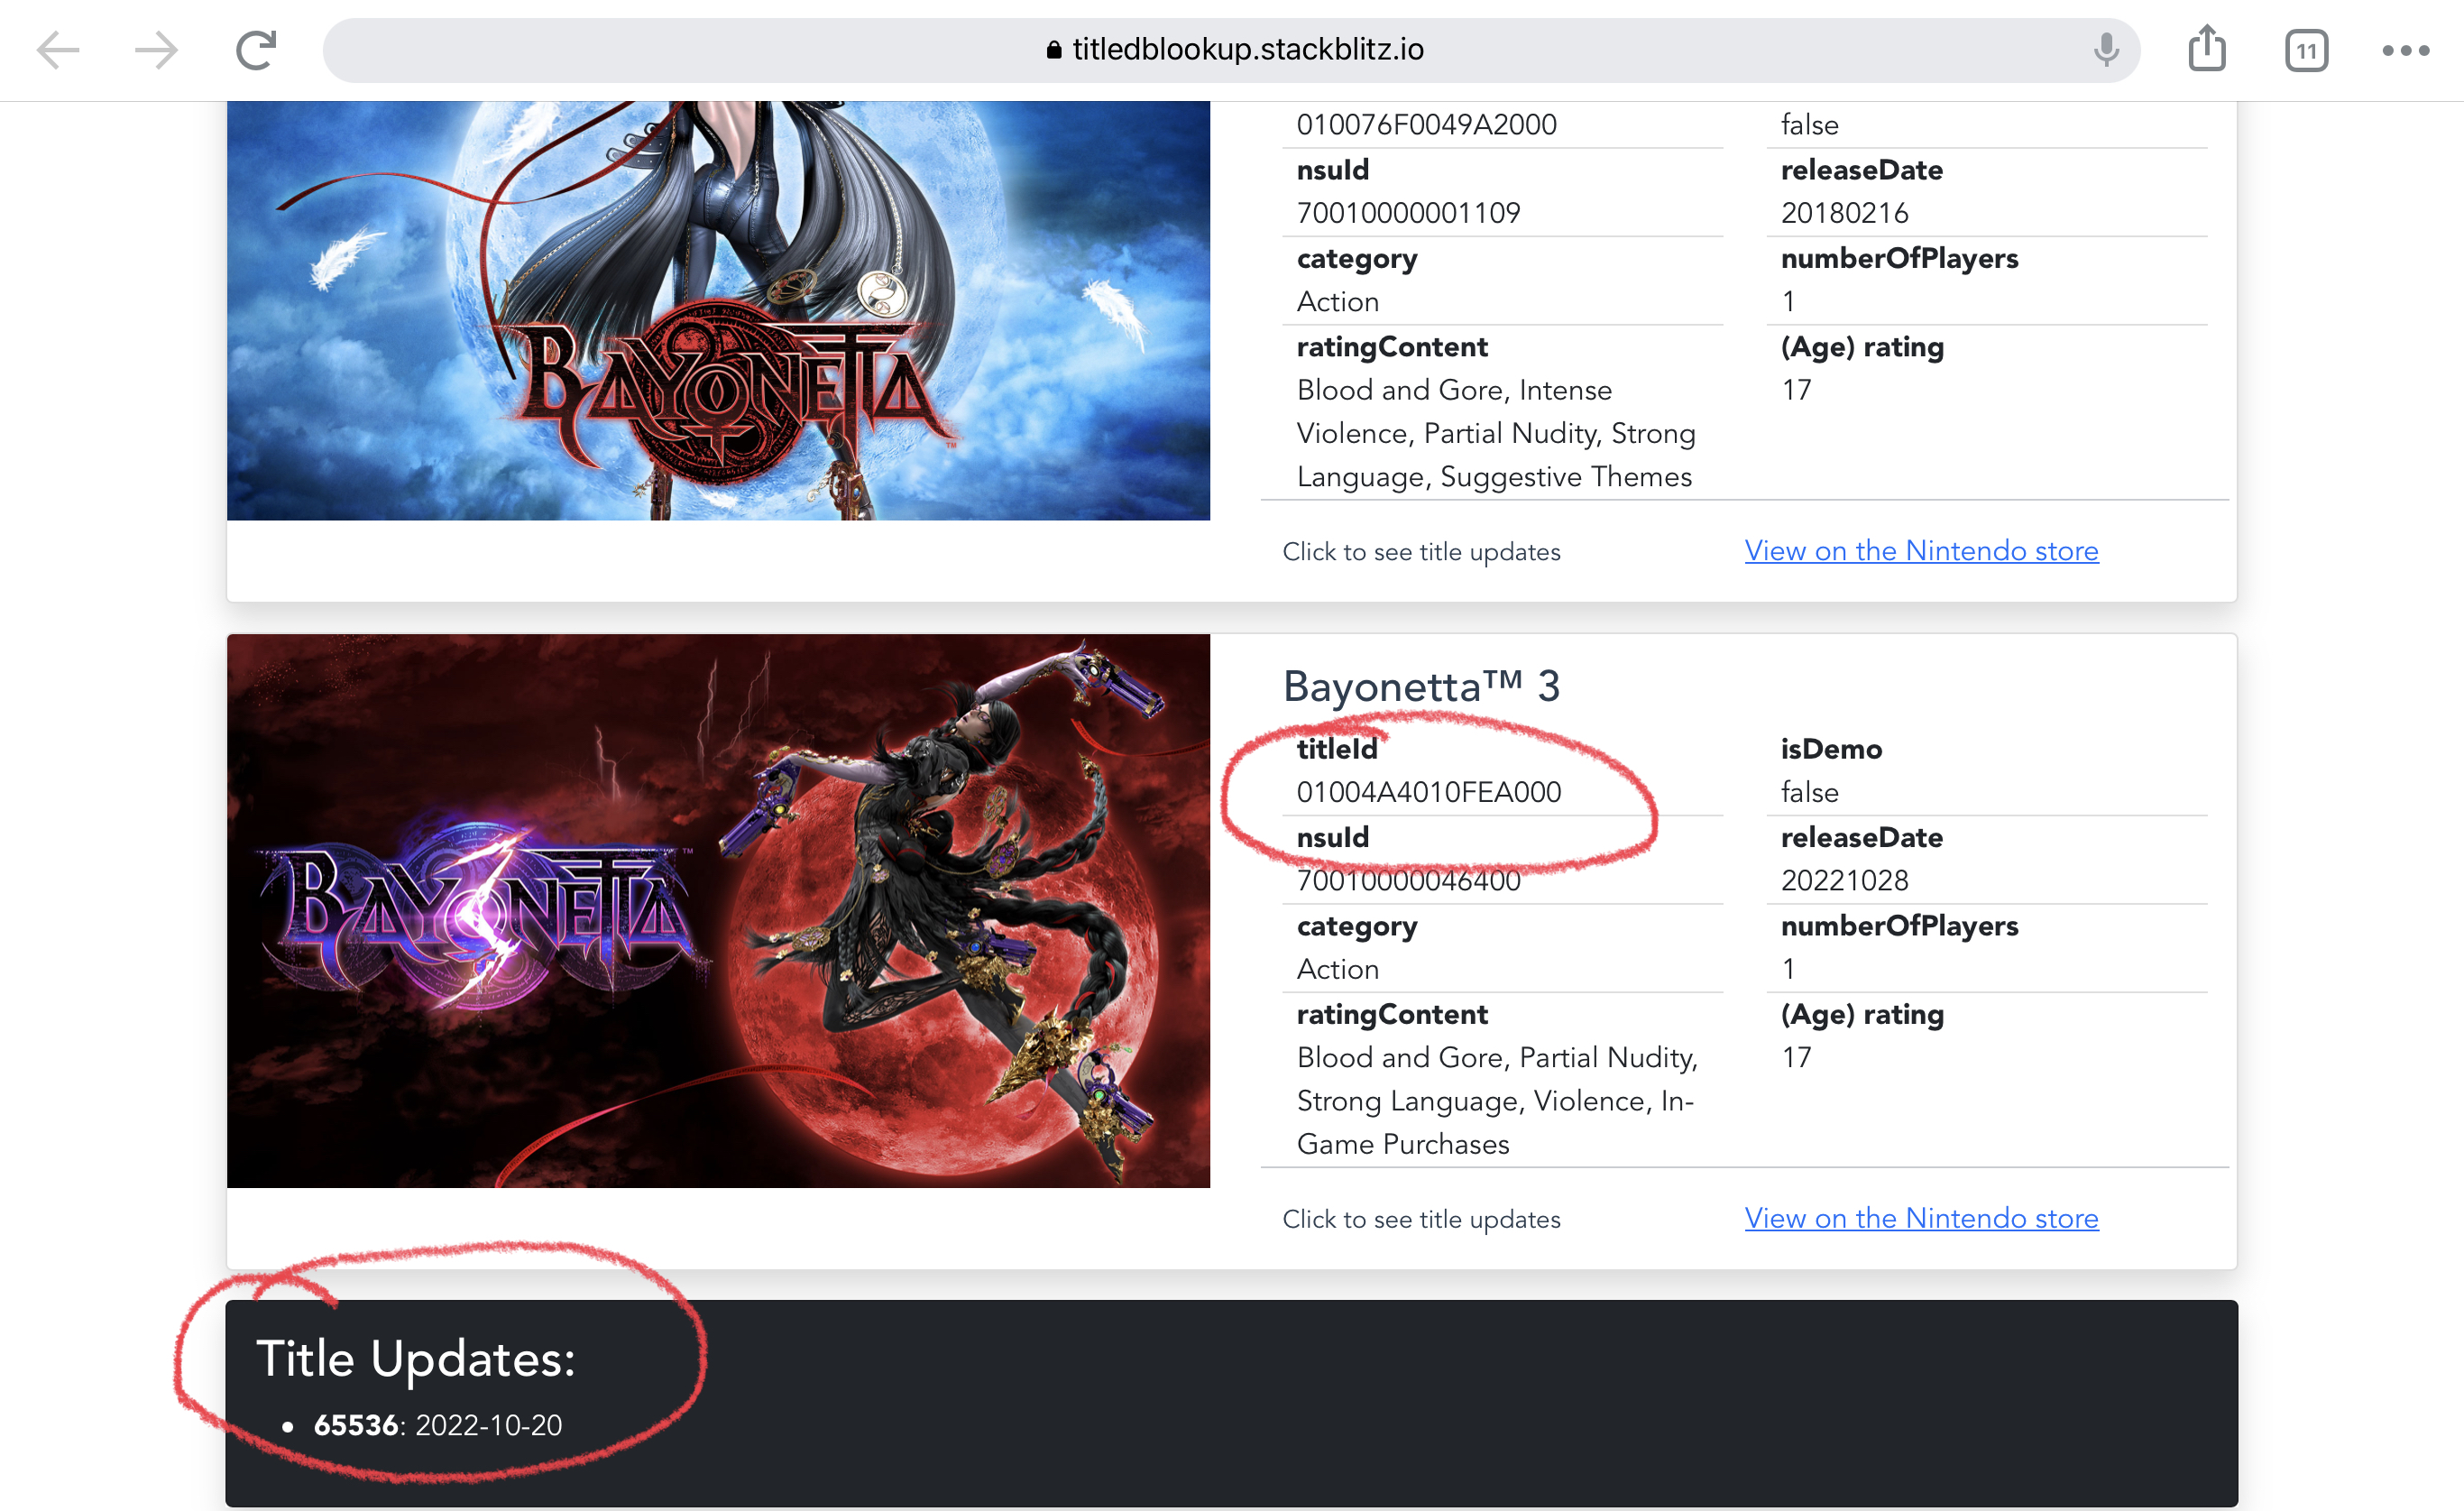The height and width of the screenshot is (1511, 2464).
Task: Select the update entry 65536: 2022-10-20
Action: [437, 1425]
